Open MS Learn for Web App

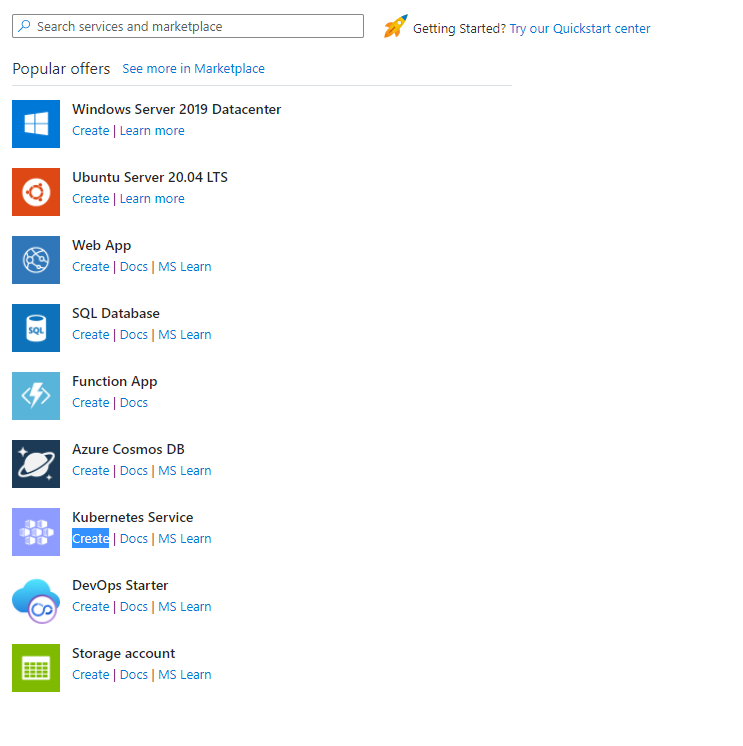coord(185,266)
